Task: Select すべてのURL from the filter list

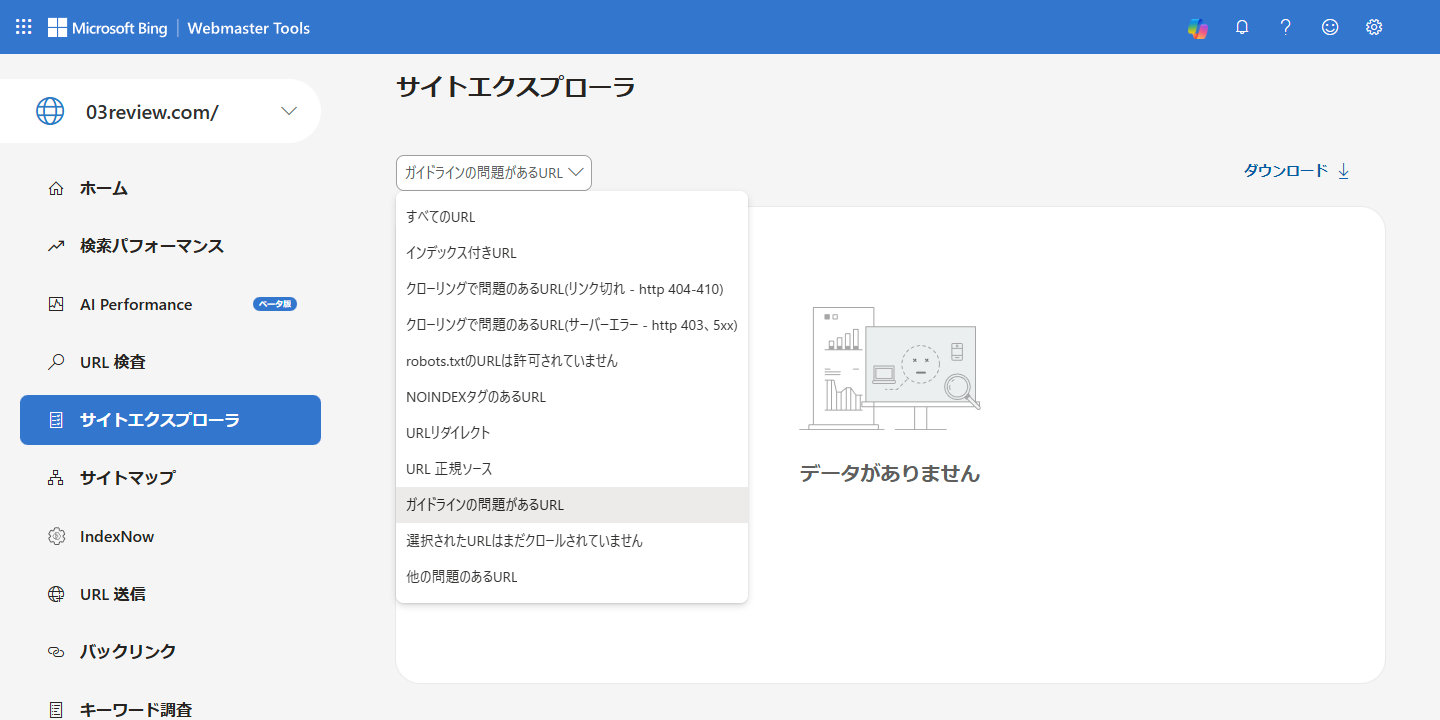Action: pos(441,217)
